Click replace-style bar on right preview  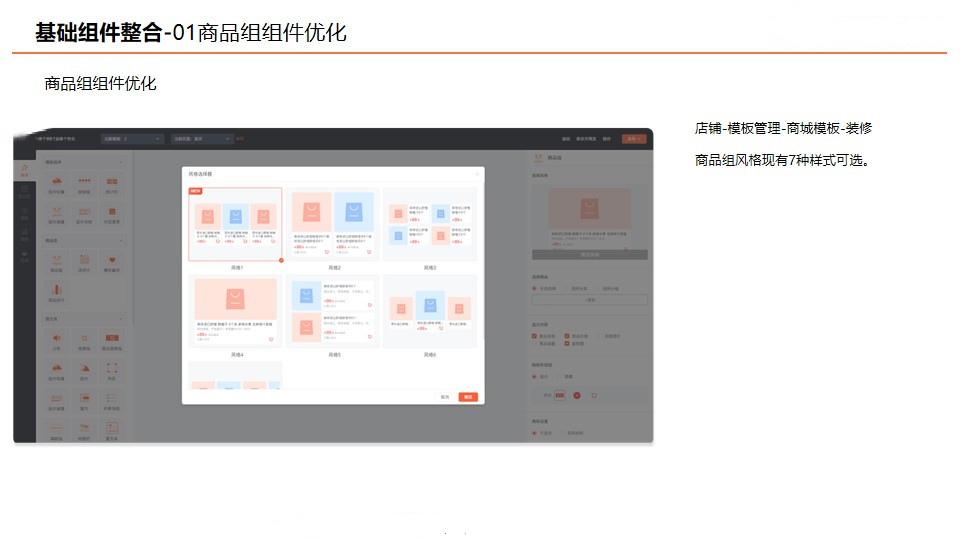(x=590, y=255)
